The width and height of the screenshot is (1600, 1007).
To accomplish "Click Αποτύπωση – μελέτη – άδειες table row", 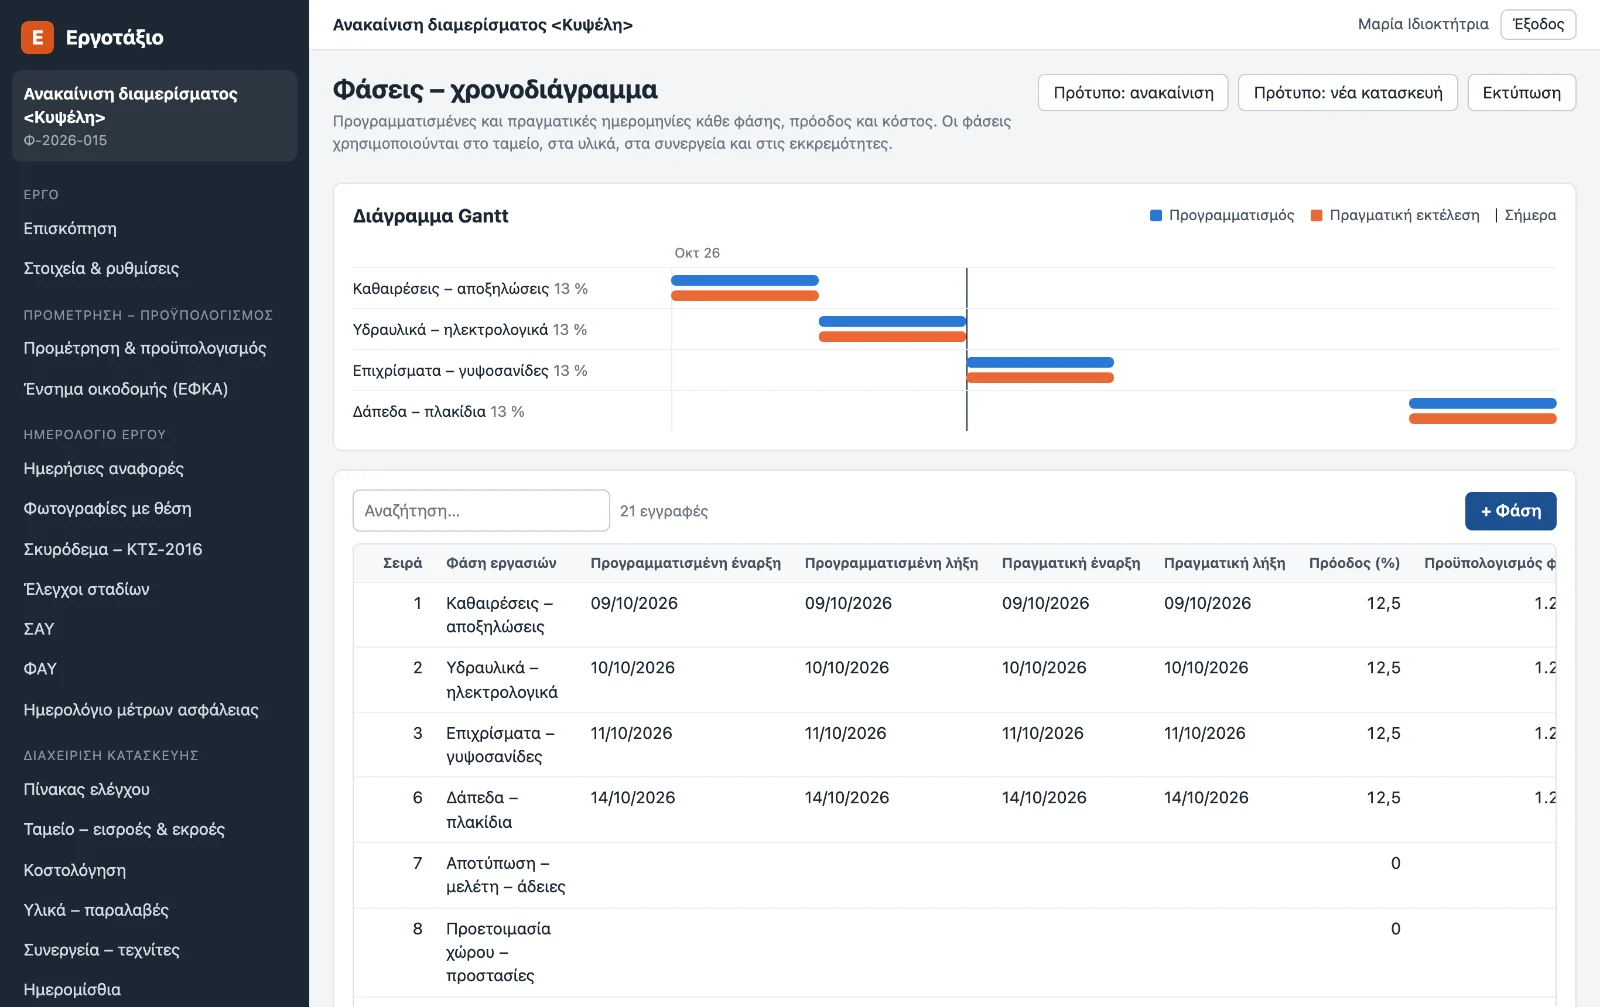I will coord(954,875).
